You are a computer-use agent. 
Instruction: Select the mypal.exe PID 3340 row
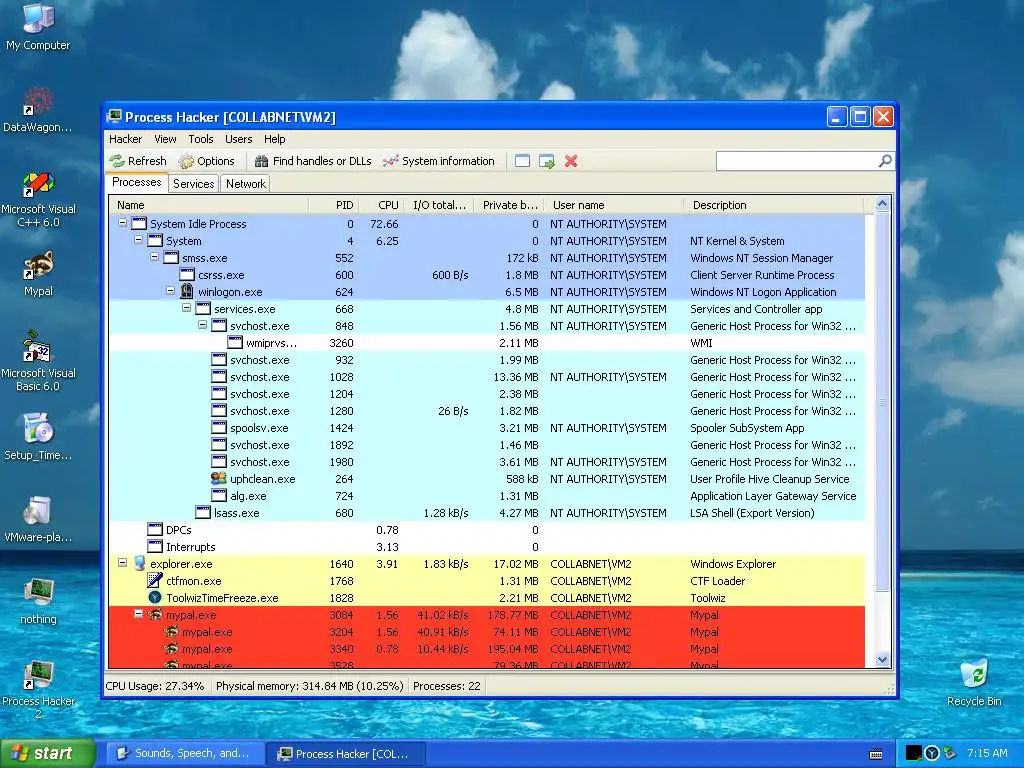(487, 648)
